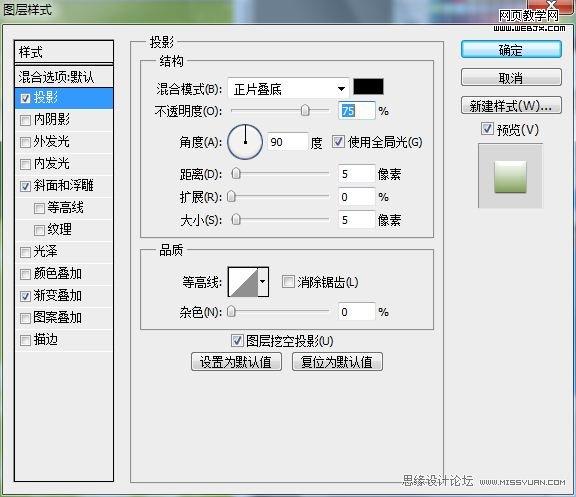Click the 不透明度 opacity slider handle
576x497 pixels.
point(305,110)
